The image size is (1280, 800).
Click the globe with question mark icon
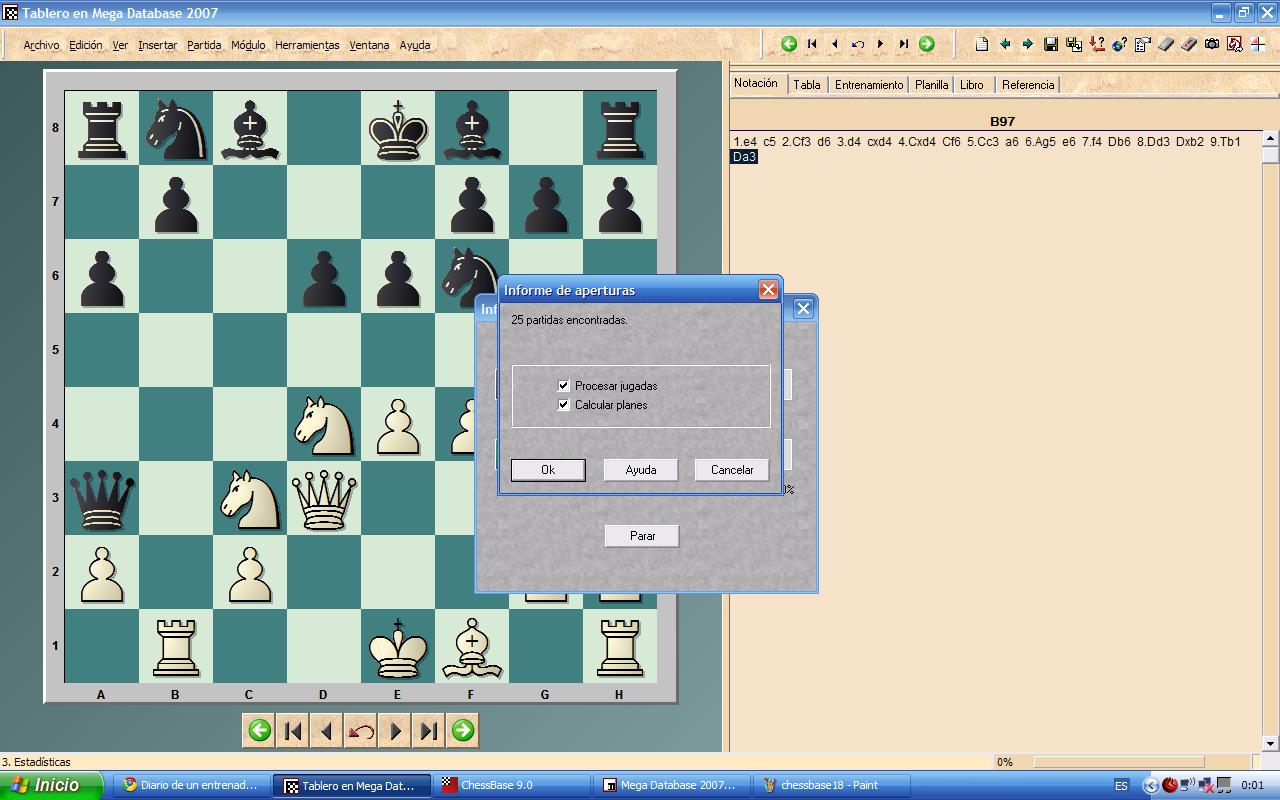pyautogui.click(x=1119, y=44)
